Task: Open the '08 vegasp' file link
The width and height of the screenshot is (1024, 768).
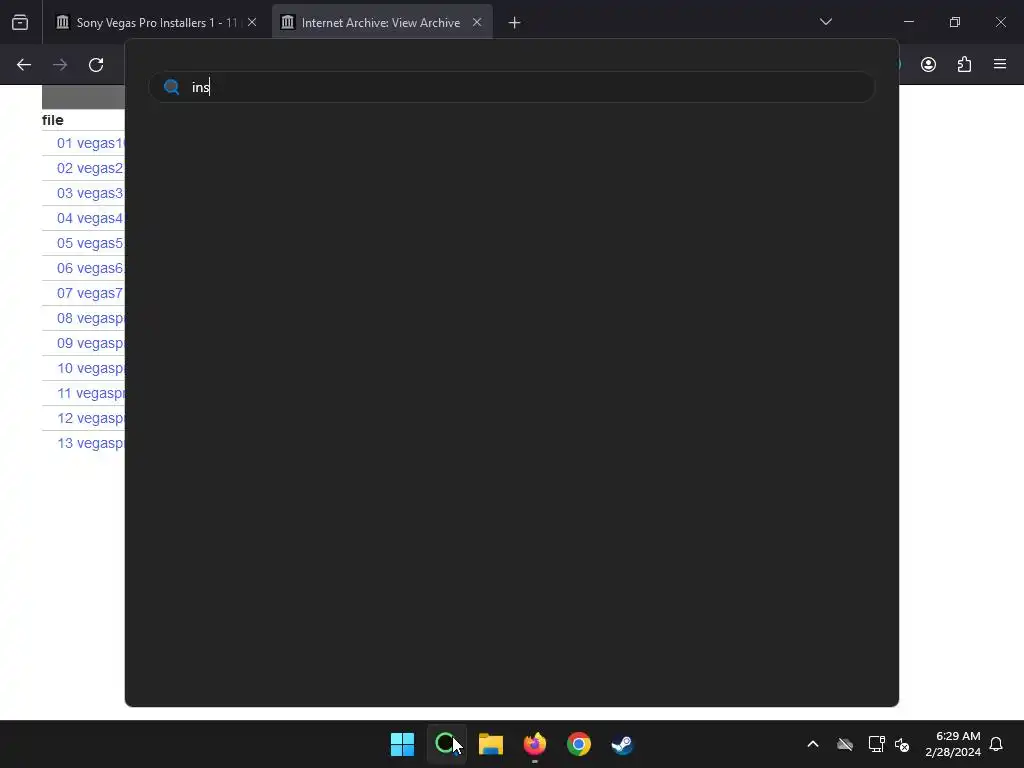Action: [x=90, y=318]
